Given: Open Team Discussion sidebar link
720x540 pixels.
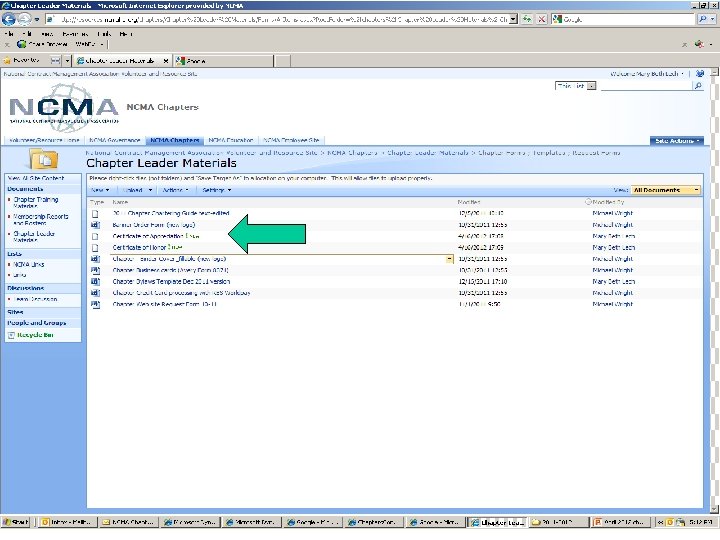Looking at the screenshot, I should [35, 299].
